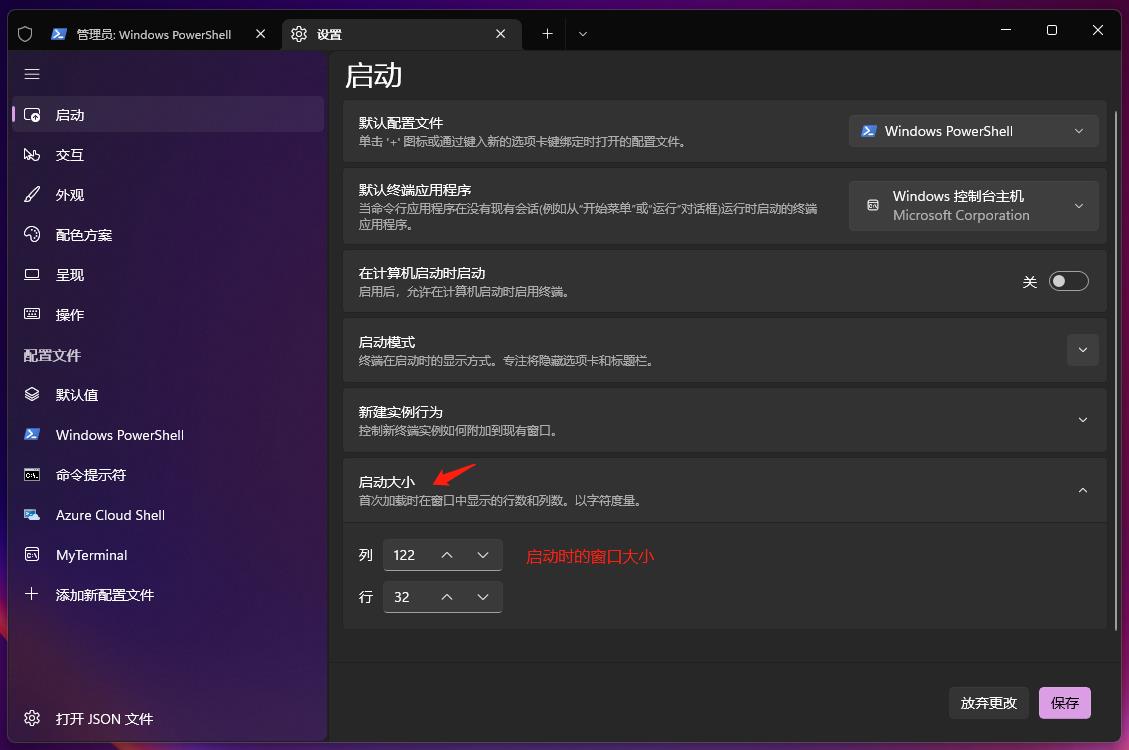Collapse the 启动大小 section
Image resolution: width=1129 pixels, height=750 pixels.
click(1082, 490)
